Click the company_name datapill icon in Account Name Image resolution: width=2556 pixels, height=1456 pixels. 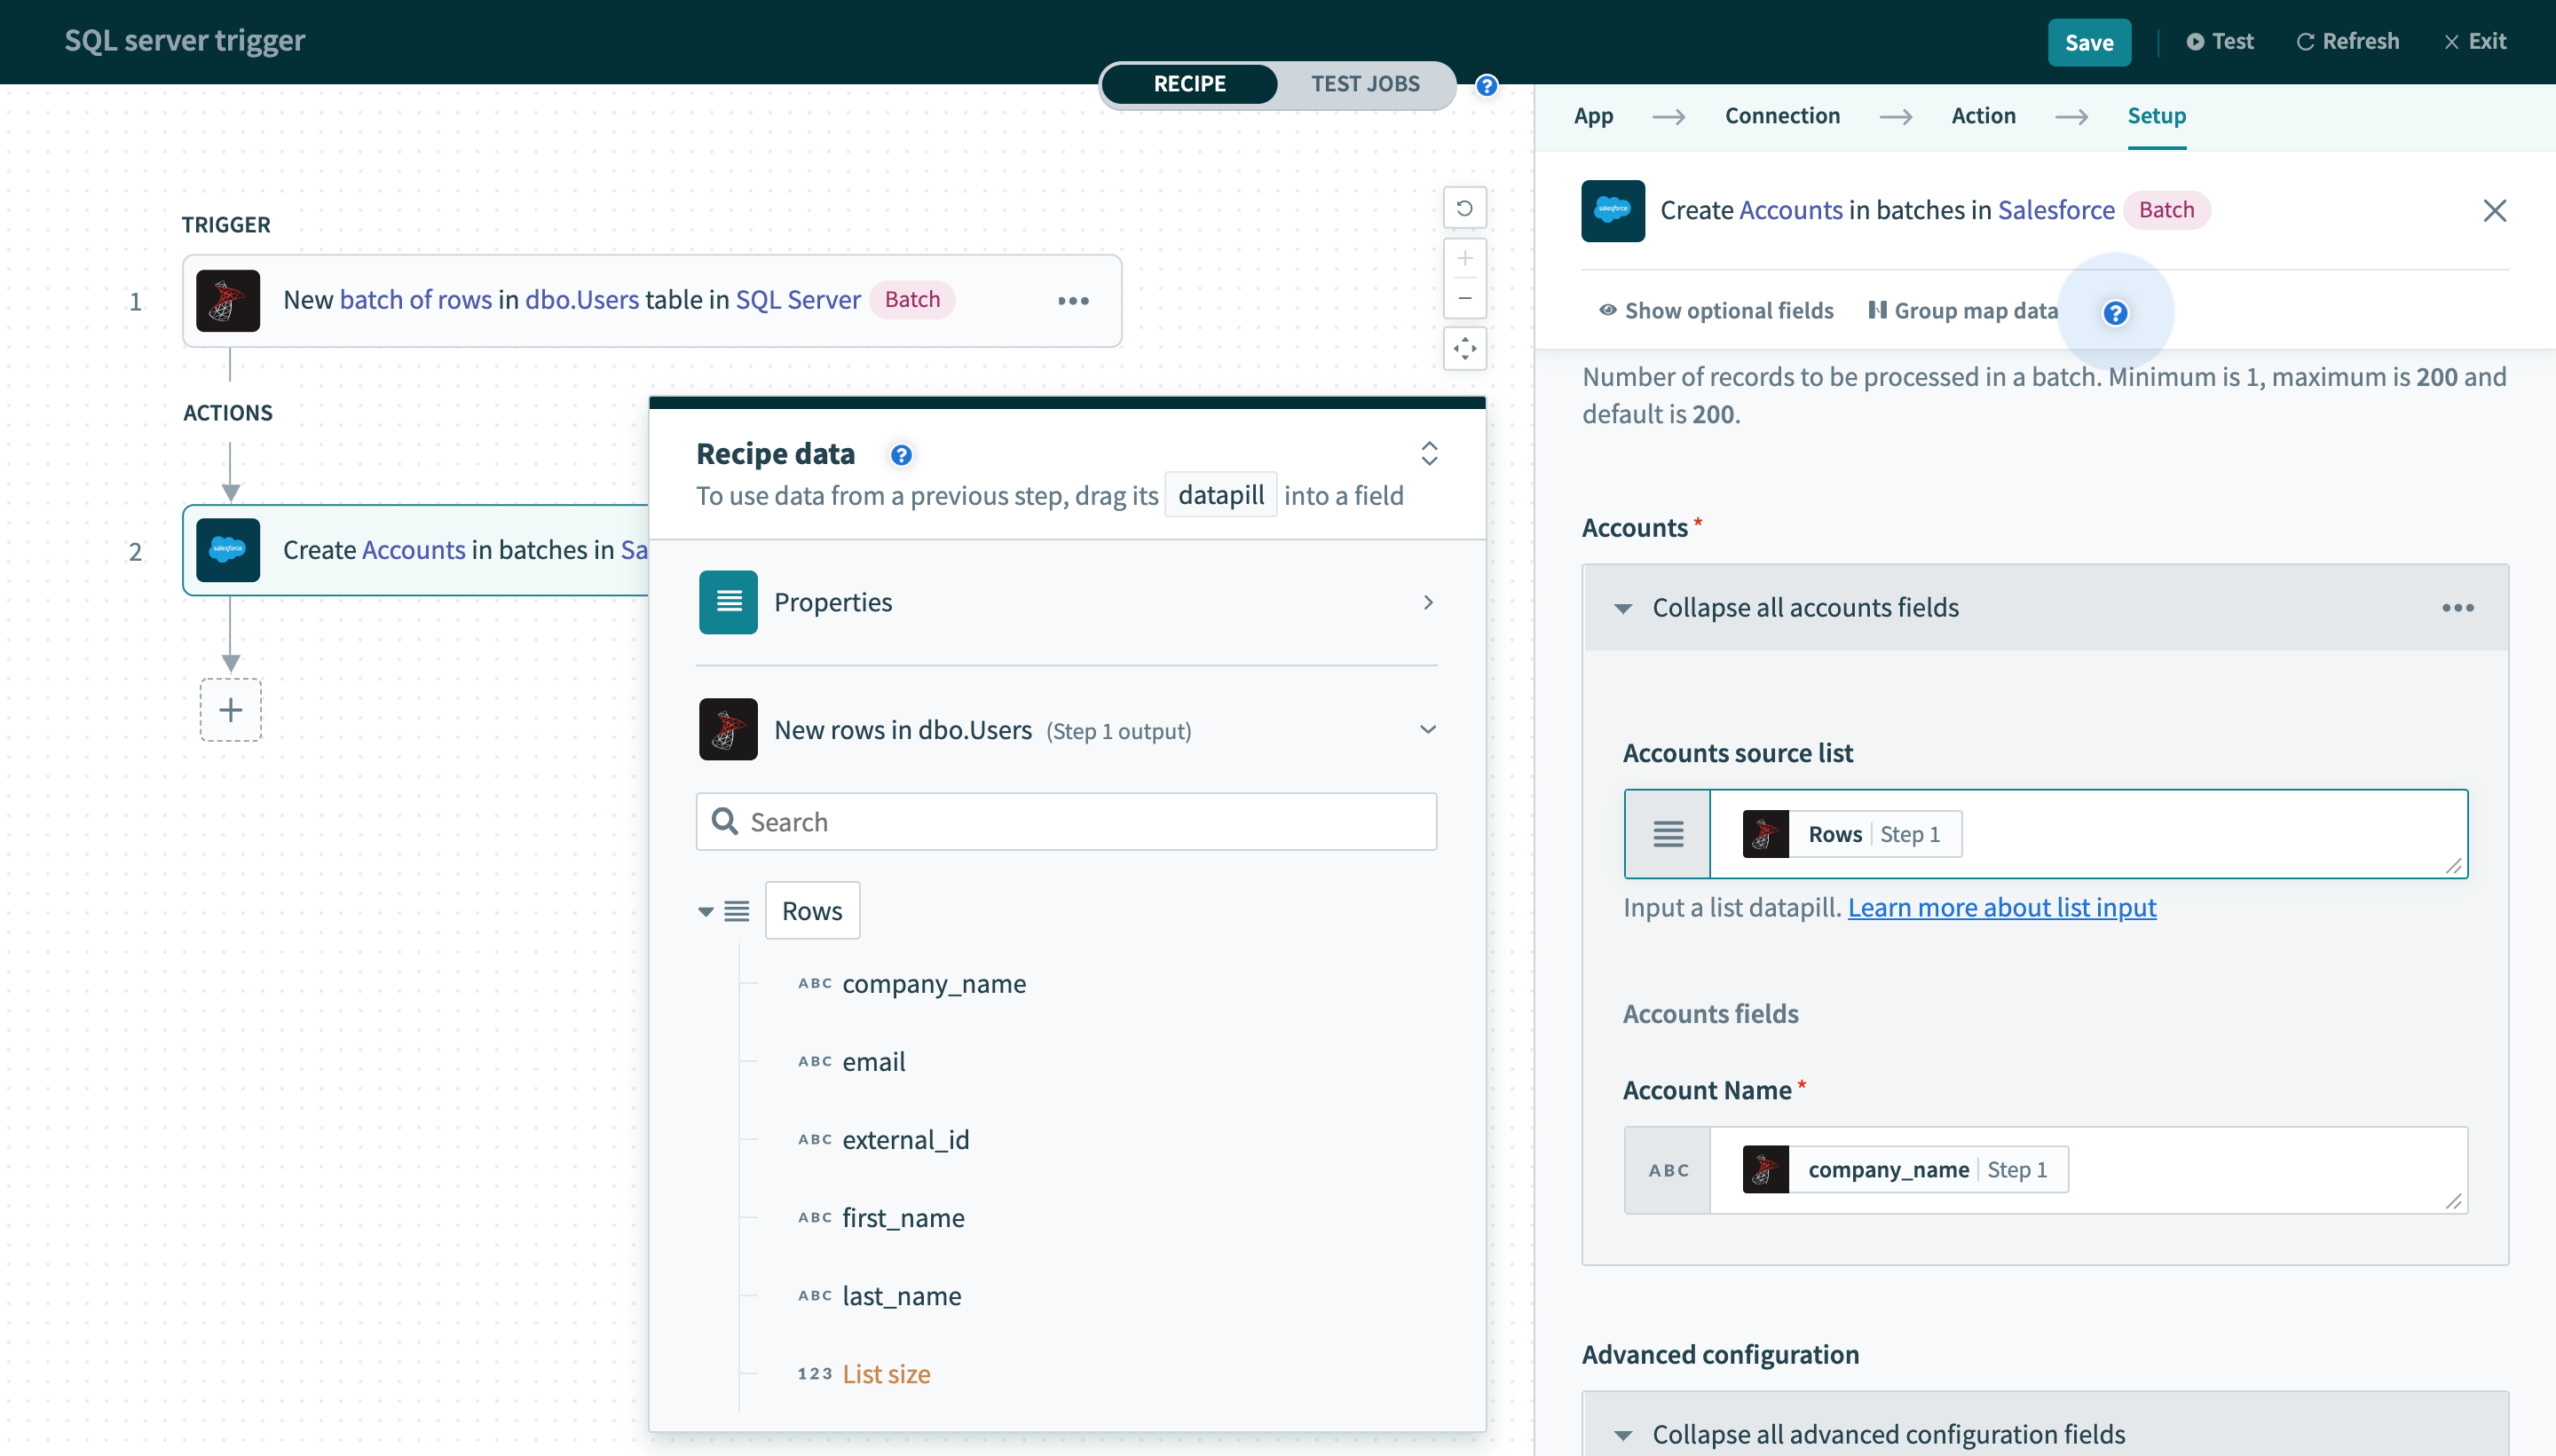[1764, 1169]
